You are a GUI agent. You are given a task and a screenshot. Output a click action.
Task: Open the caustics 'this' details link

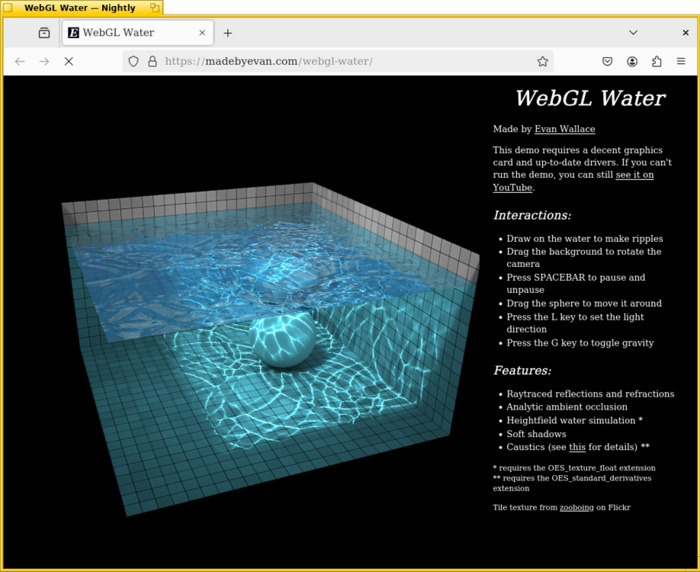tap(577, 446)
